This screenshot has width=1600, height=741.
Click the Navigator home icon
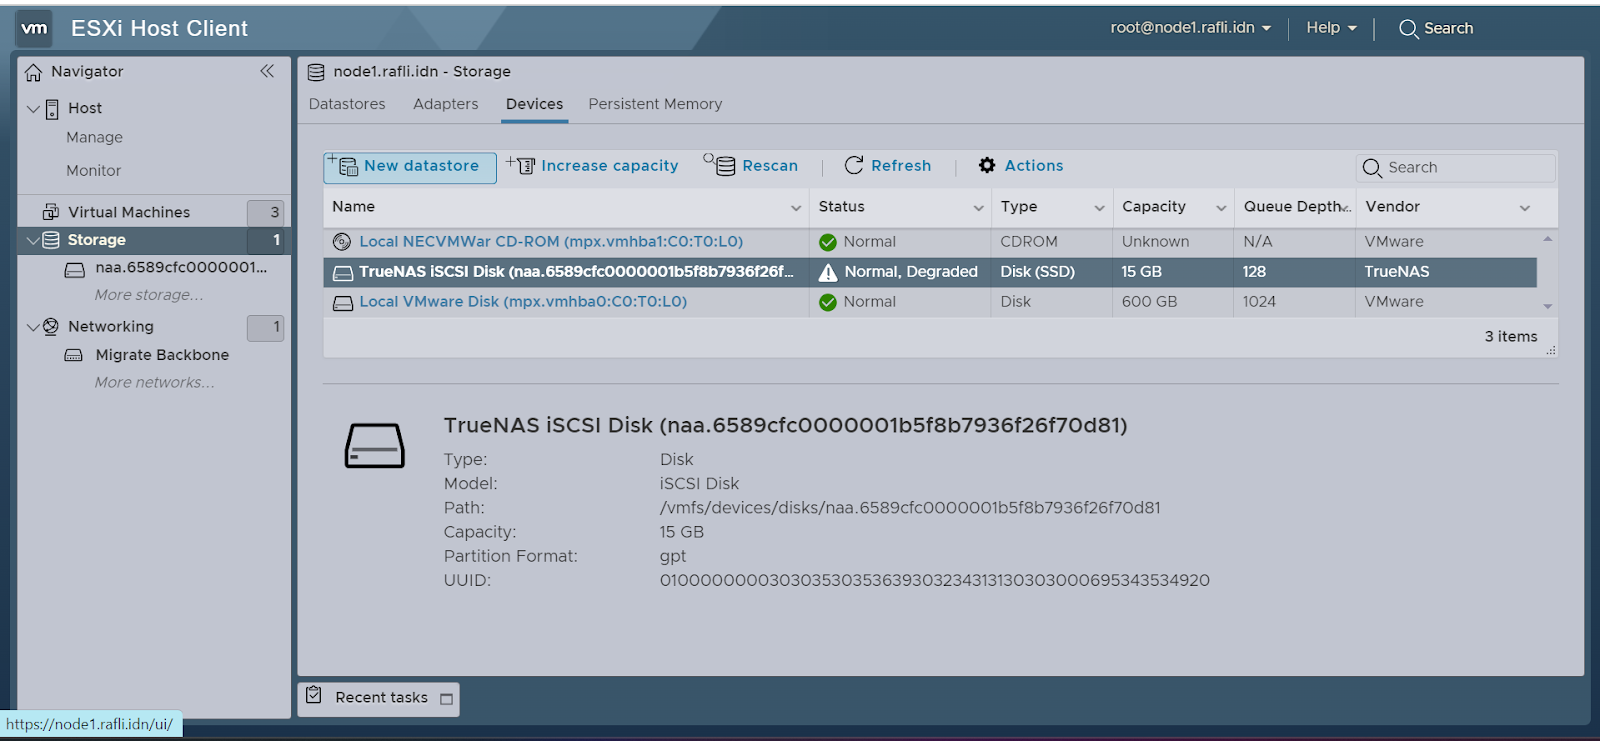click(x=33, y=72)
